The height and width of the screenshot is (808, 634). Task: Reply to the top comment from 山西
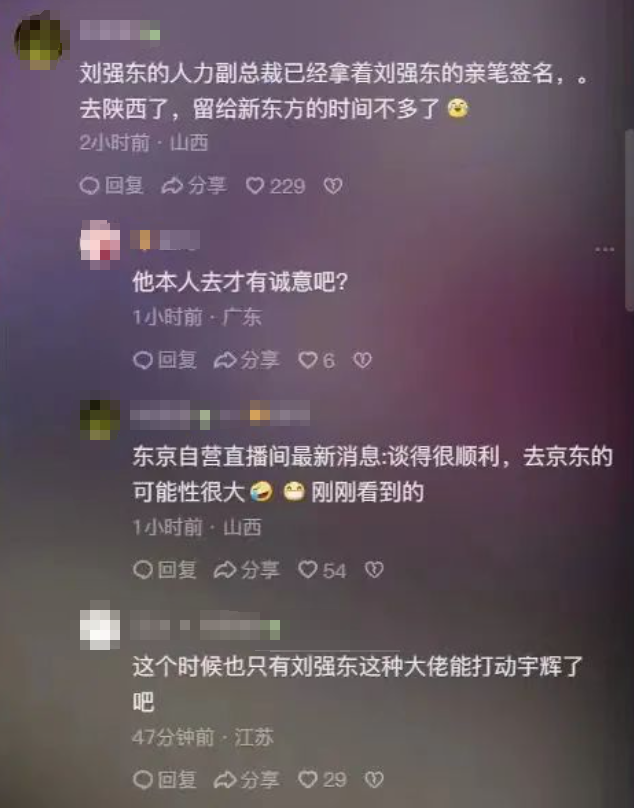[x=111, y=186]
